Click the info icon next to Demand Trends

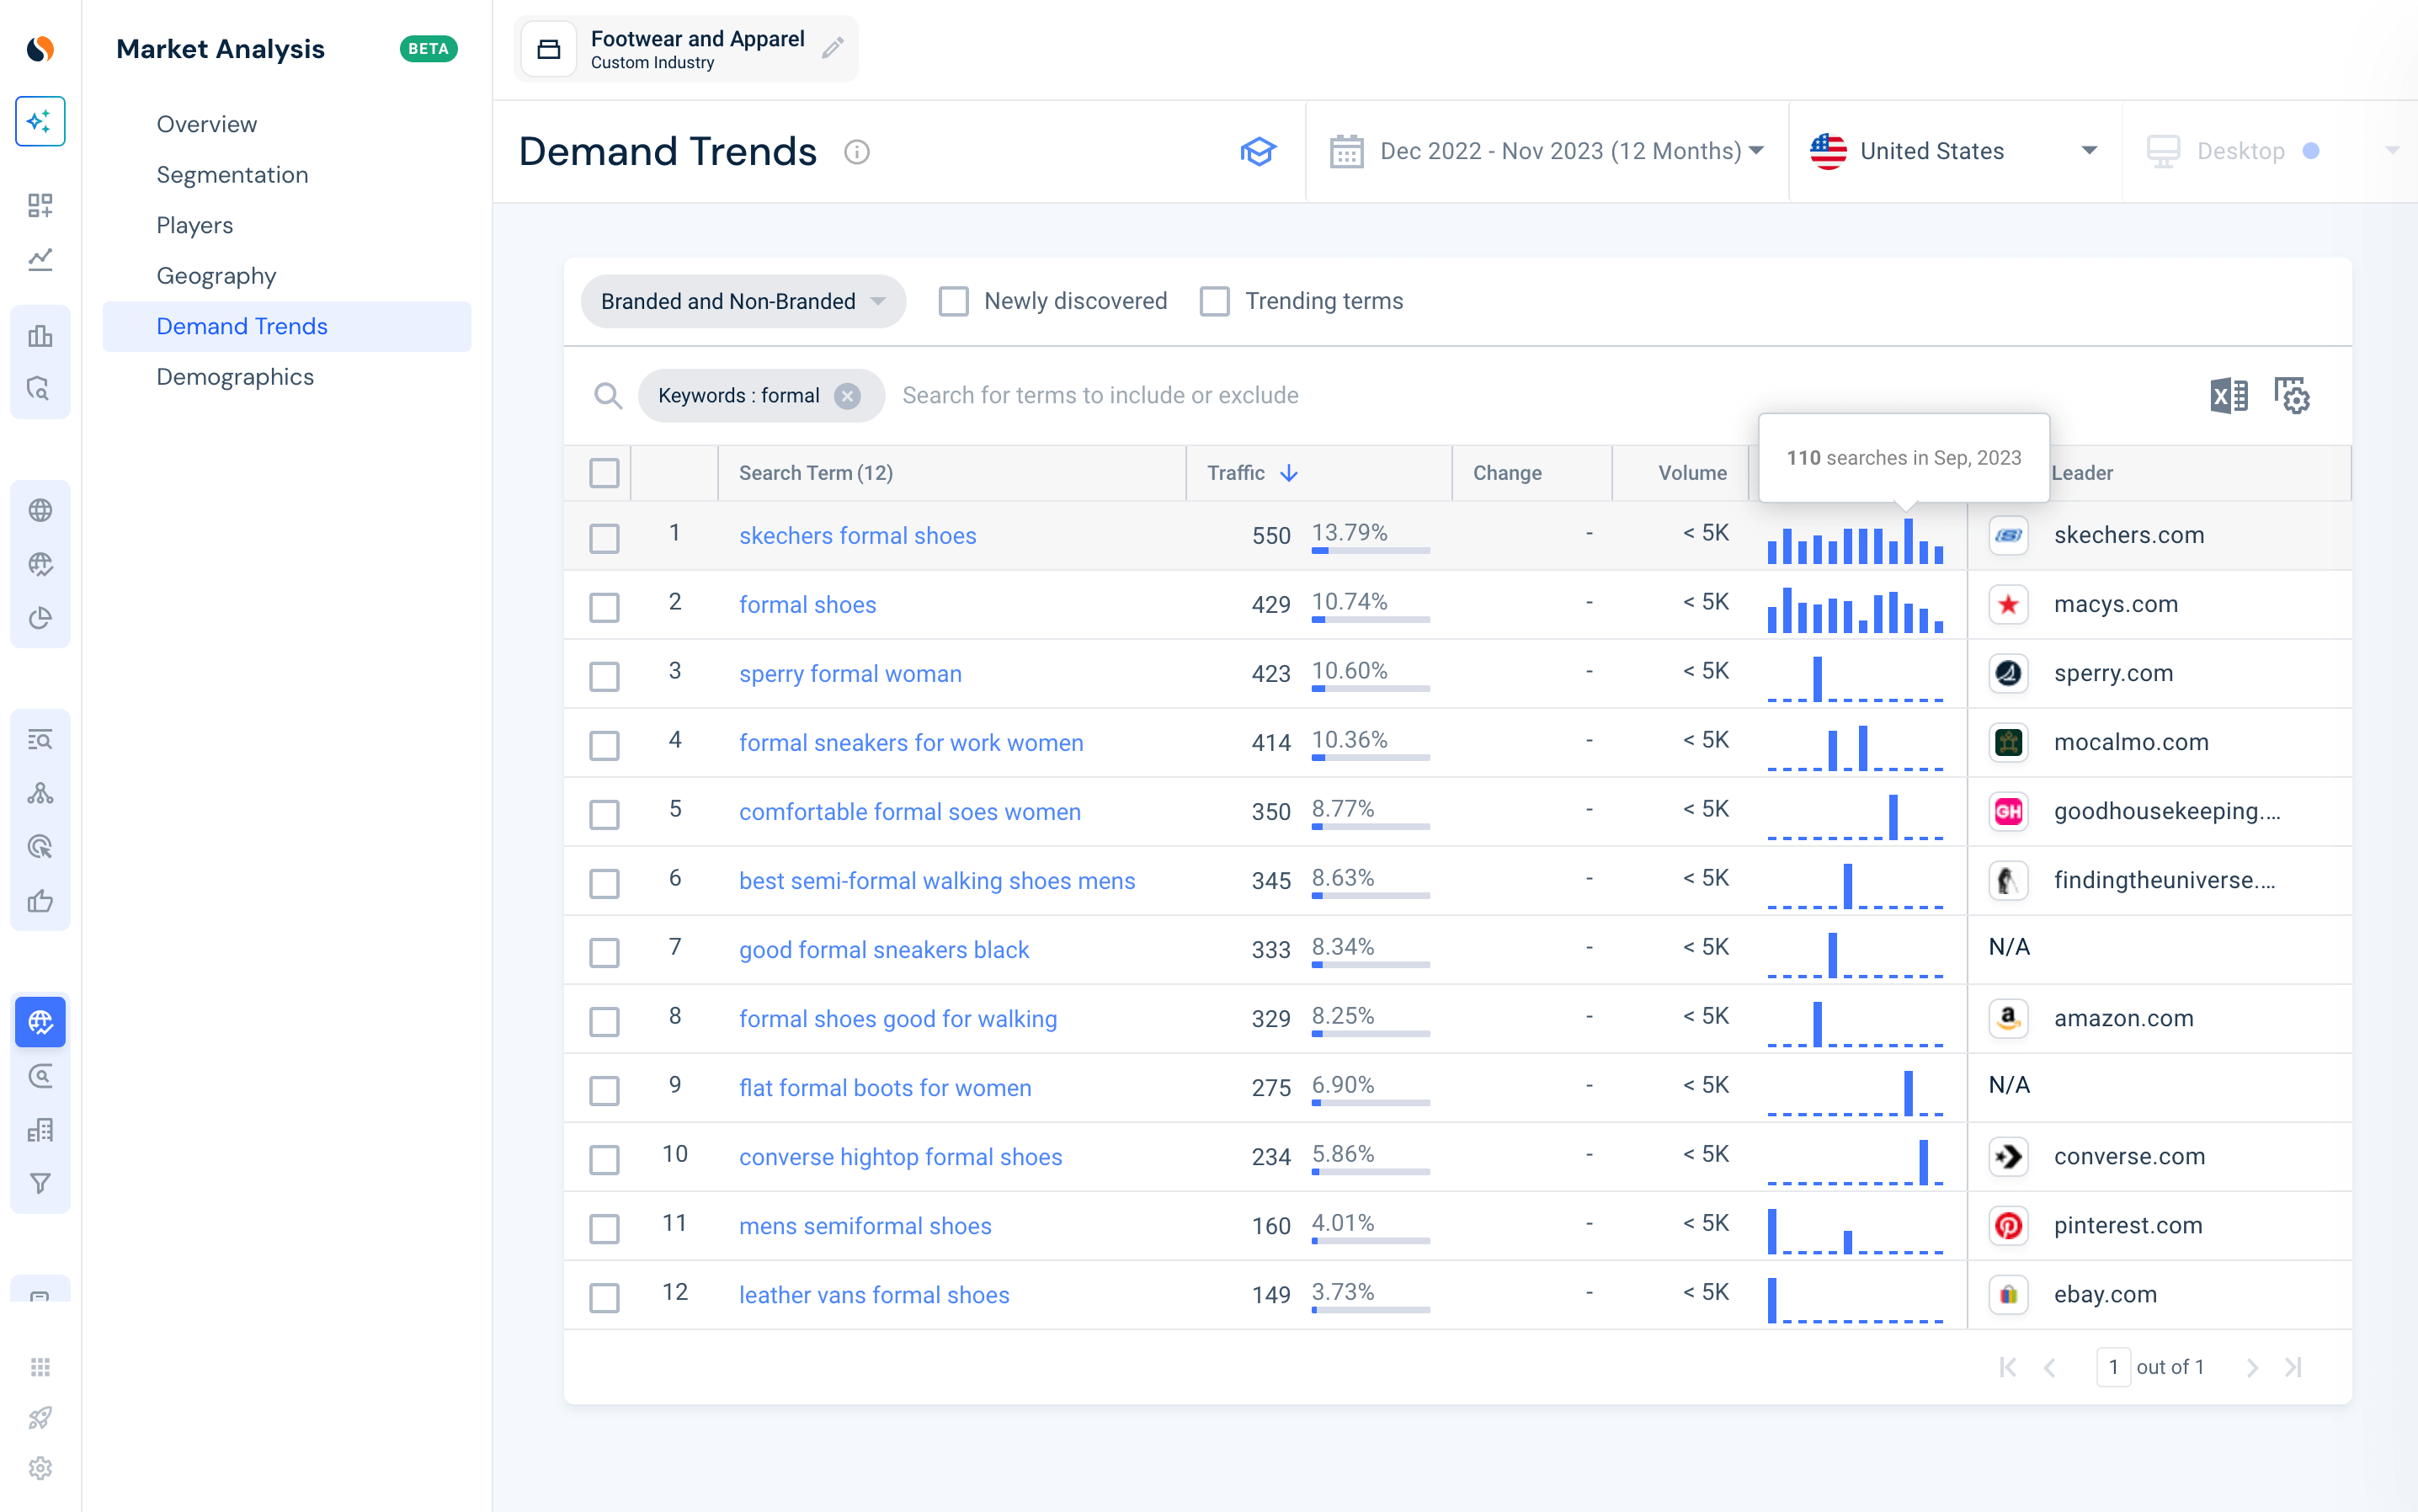[x=858, y=152]
